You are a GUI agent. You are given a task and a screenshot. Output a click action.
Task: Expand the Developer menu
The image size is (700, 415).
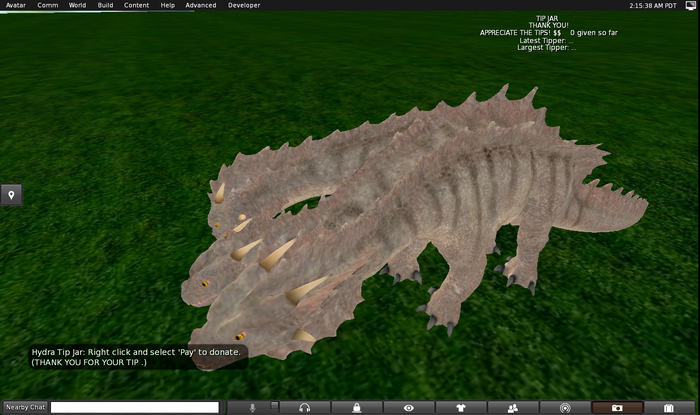(x=244, y=5)
